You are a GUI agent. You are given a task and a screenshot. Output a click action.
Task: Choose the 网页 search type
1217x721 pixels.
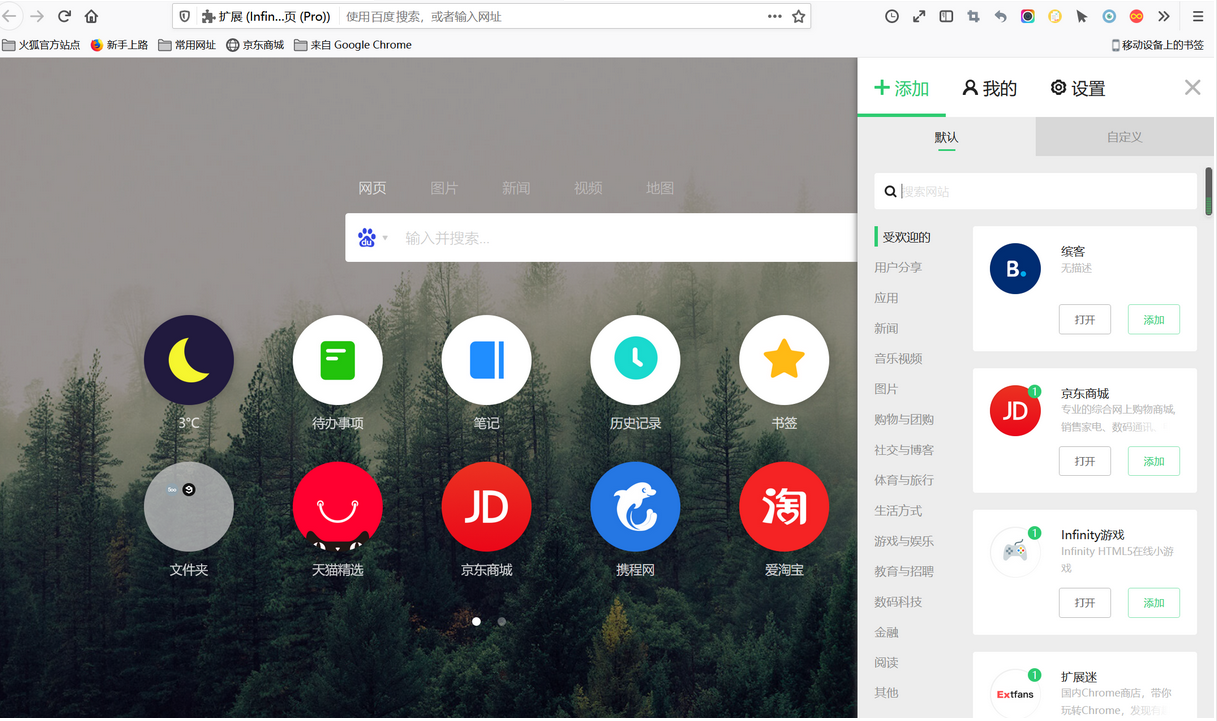(373, 188)
